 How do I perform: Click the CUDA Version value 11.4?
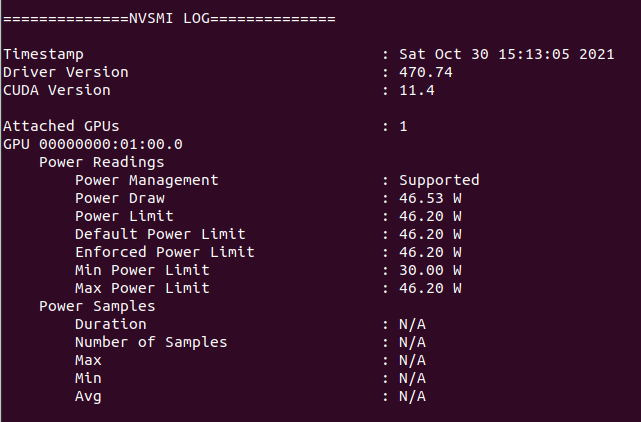pyautogui.click(x=417, y=90)
